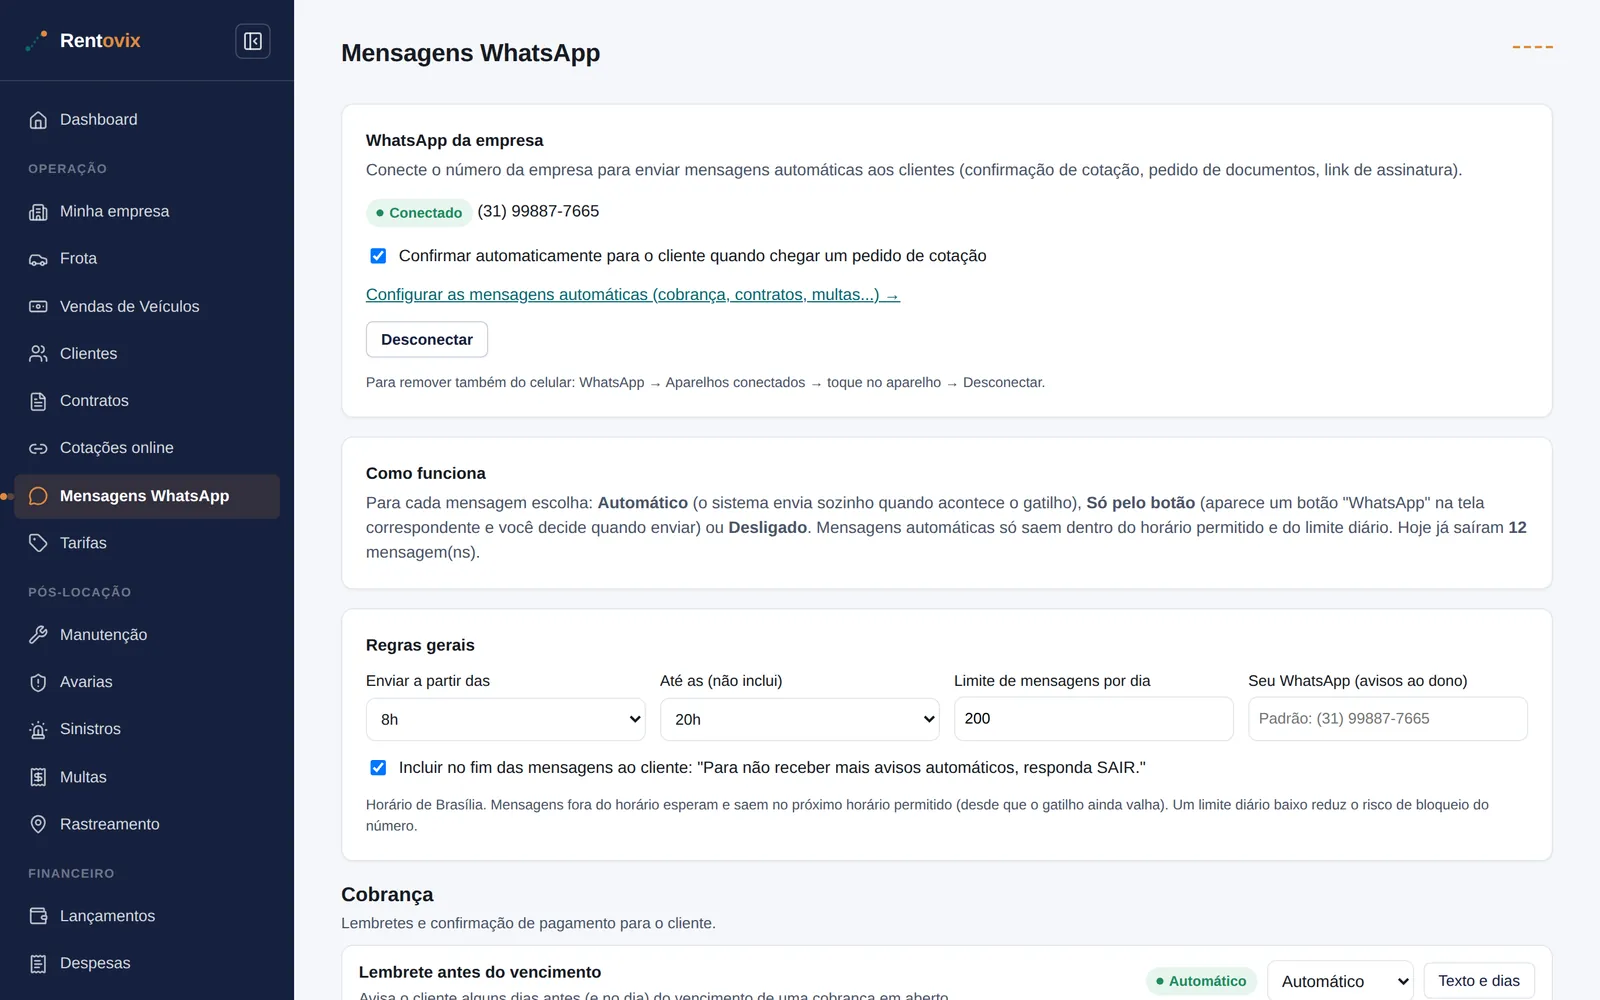Click the phone number (31) 99887-7665
The height and width of the screenshot is (1000, 1600).
coord(538,211)
